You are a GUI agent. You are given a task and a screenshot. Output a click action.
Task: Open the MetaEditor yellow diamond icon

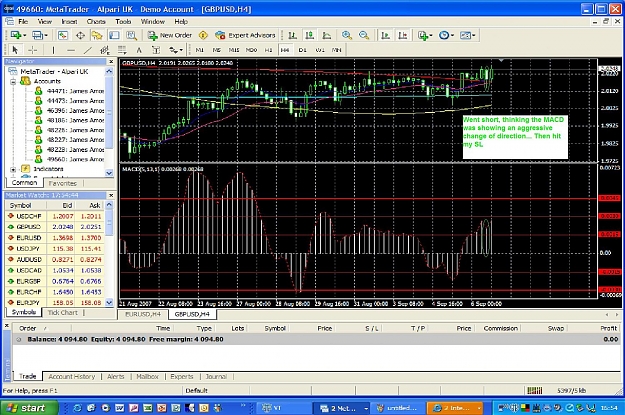203,35
